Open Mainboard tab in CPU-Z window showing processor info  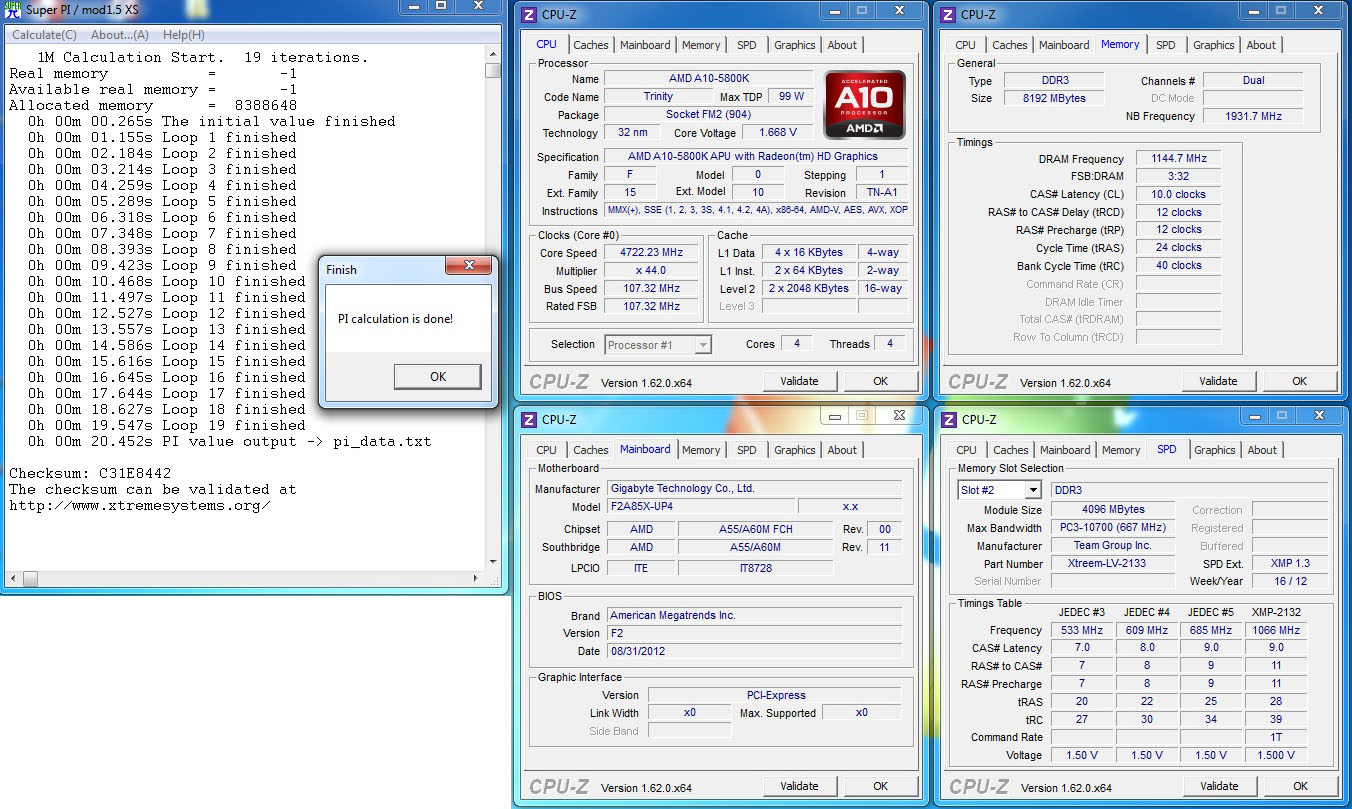pyautogui.click(x=645, y=45)
